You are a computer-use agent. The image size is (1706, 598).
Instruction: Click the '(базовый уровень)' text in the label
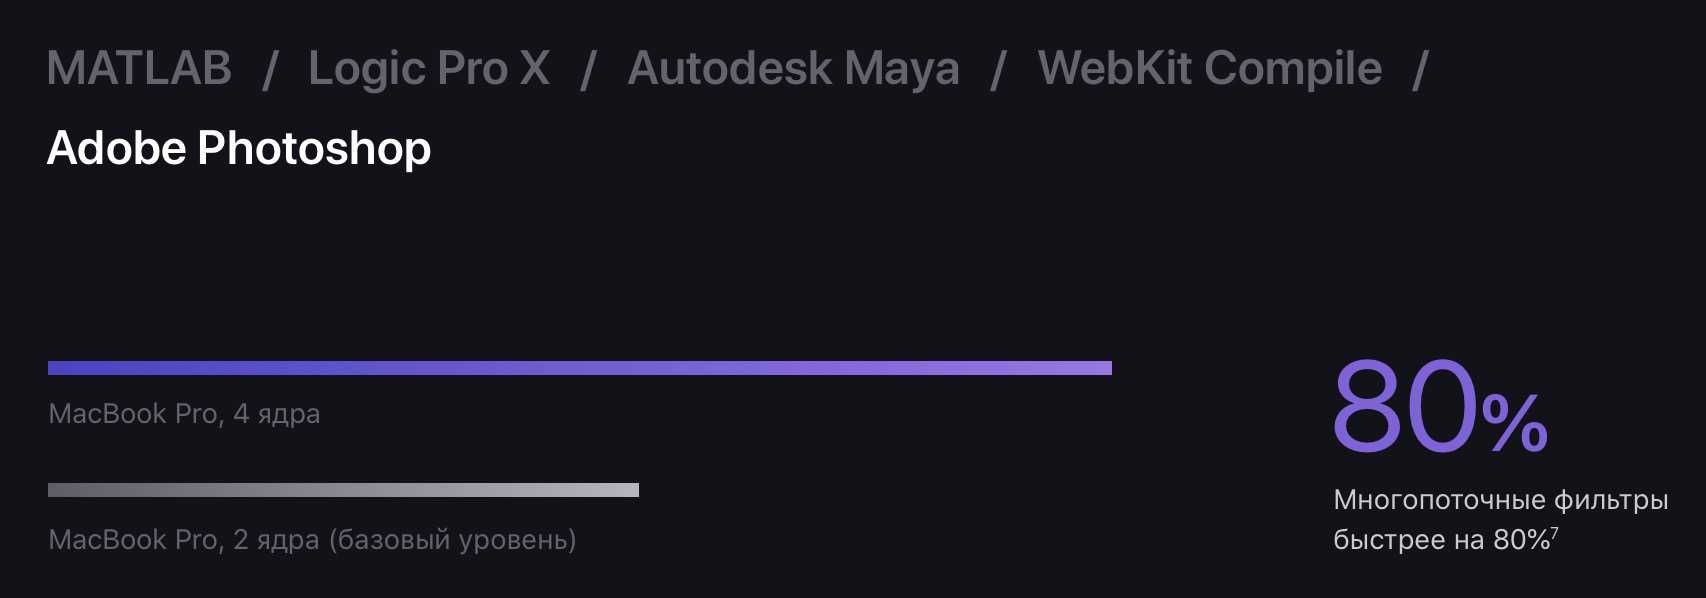[x=452, y=540]
